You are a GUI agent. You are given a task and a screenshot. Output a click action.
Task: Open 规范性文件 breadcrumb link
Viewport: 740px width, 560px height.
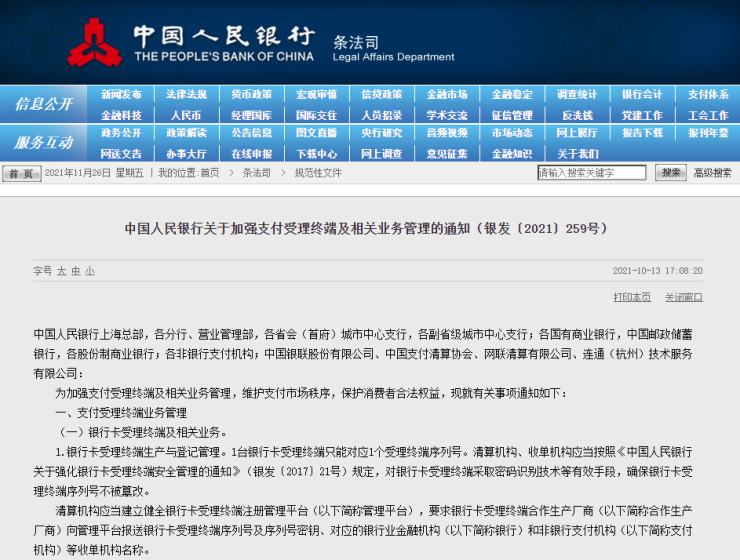tap(318, 173)
